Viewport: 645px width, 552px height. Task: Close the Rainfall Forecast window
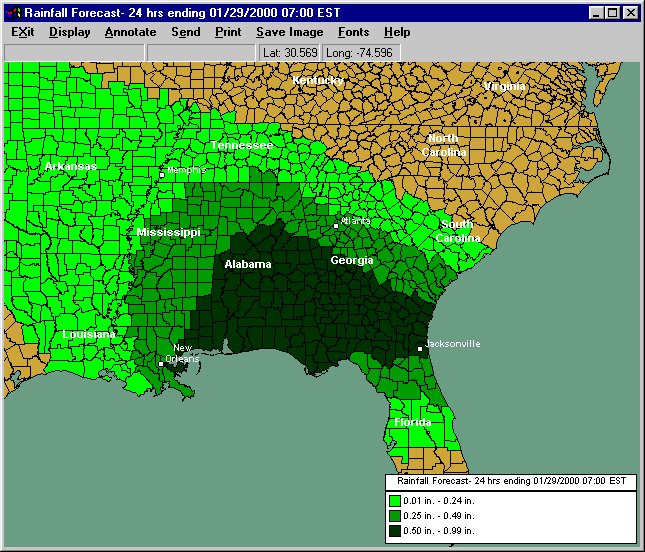(x=630, y=12)
